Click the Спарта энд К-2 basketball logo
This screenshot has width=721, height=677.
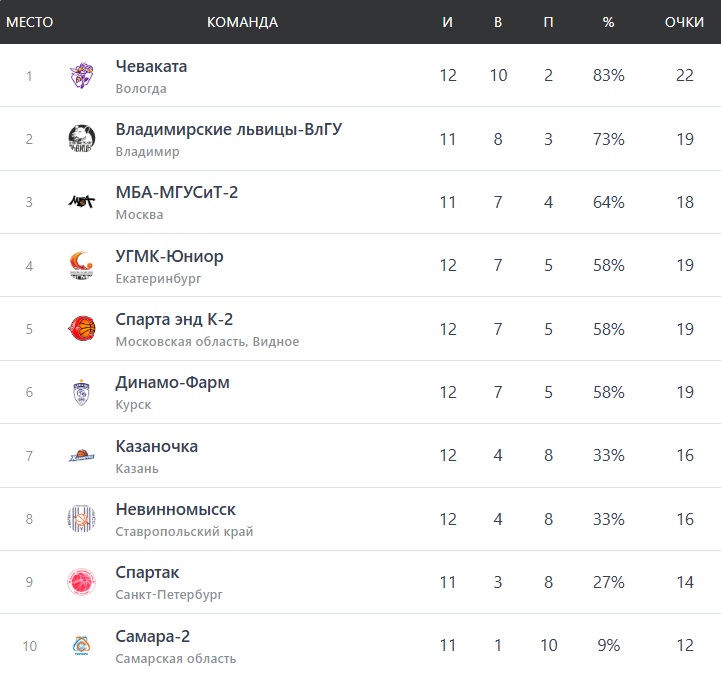pyautogui.click(x=82, y=329)
